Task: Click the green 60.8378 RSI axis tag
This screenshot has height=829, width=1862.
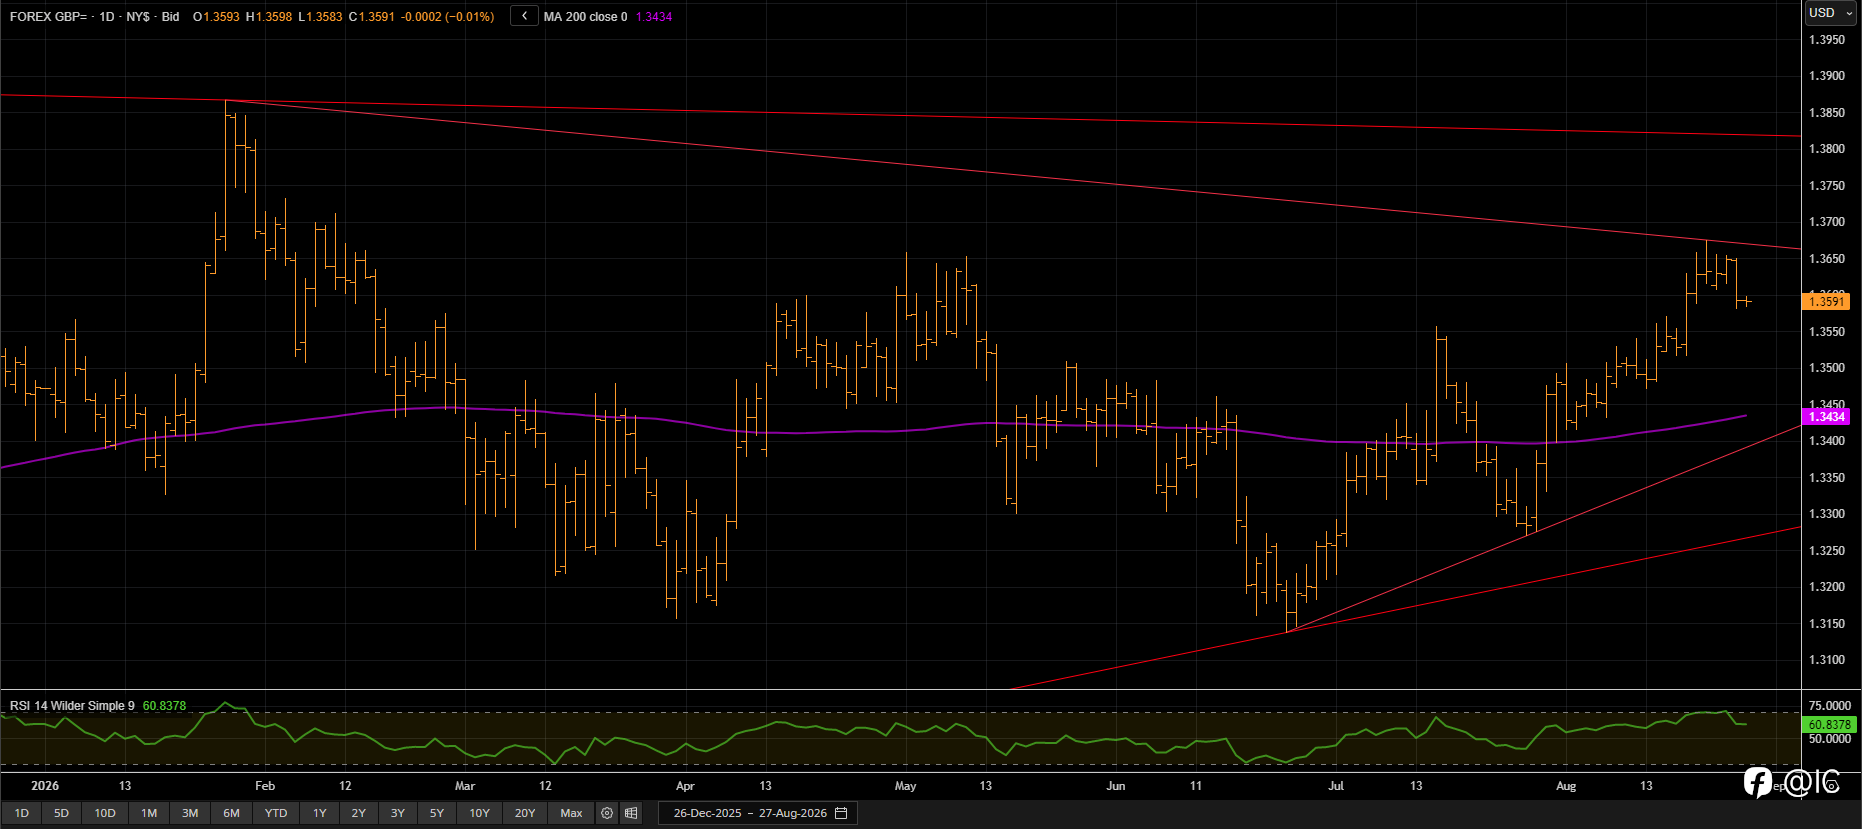Action: point(1829,725)
